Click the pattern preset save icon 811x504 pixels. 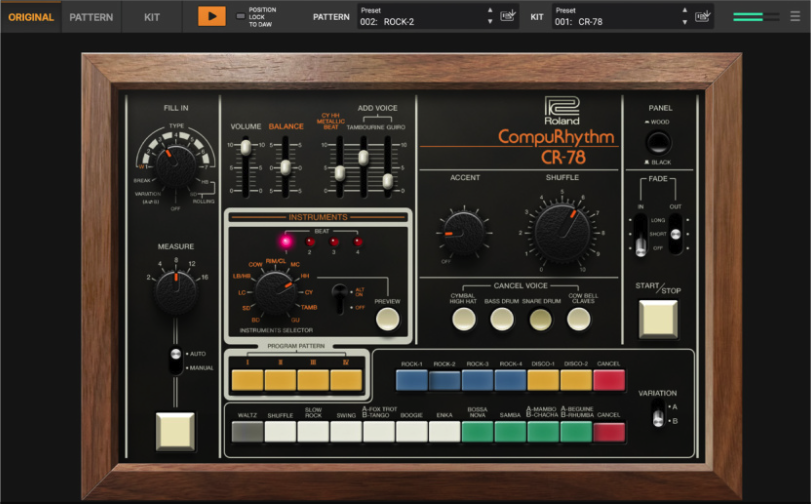coord(508,16)
